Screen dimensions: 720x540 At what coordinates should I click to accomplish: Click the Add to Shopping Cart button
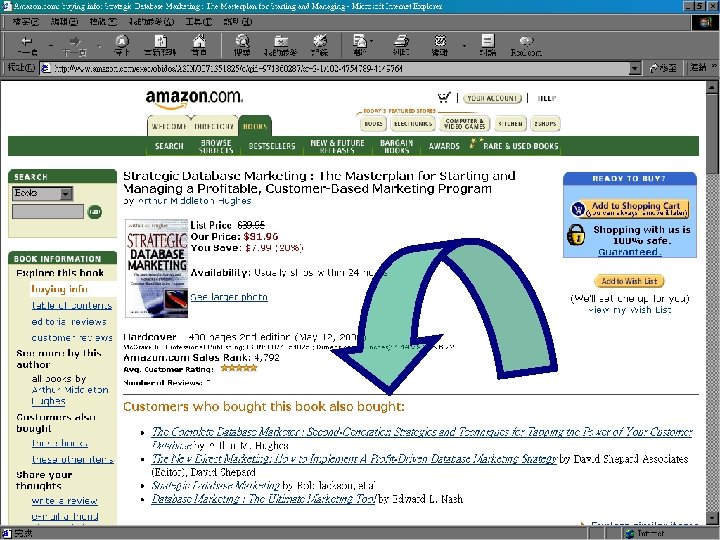(630, 208)
